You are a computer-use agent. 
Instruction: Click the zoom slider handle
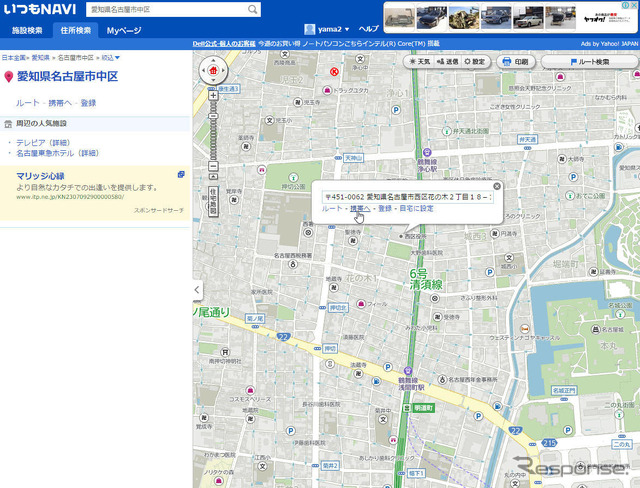(x=213, y=116)
